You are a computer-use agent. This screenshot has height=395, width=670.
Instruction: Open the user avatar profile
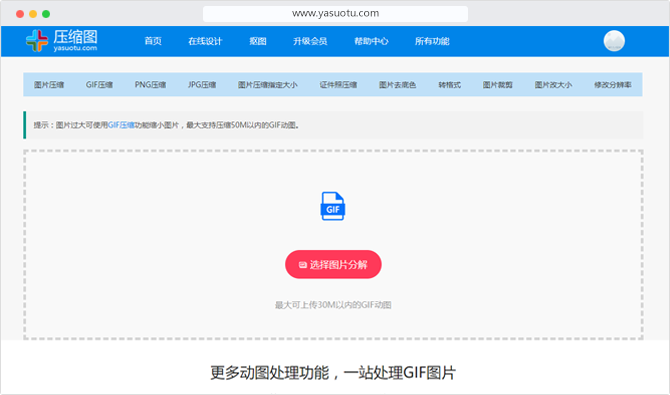(x=614, y=41)
